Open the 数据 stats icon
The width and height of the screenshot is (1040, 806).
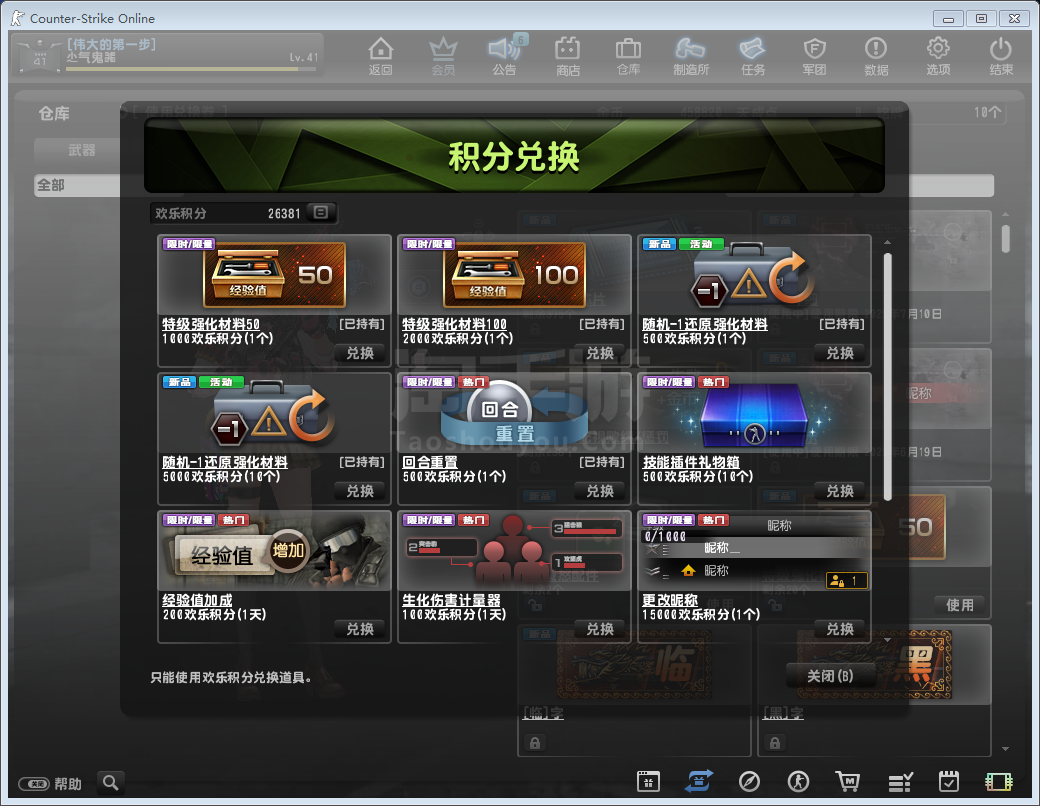[x=876, y=56]
